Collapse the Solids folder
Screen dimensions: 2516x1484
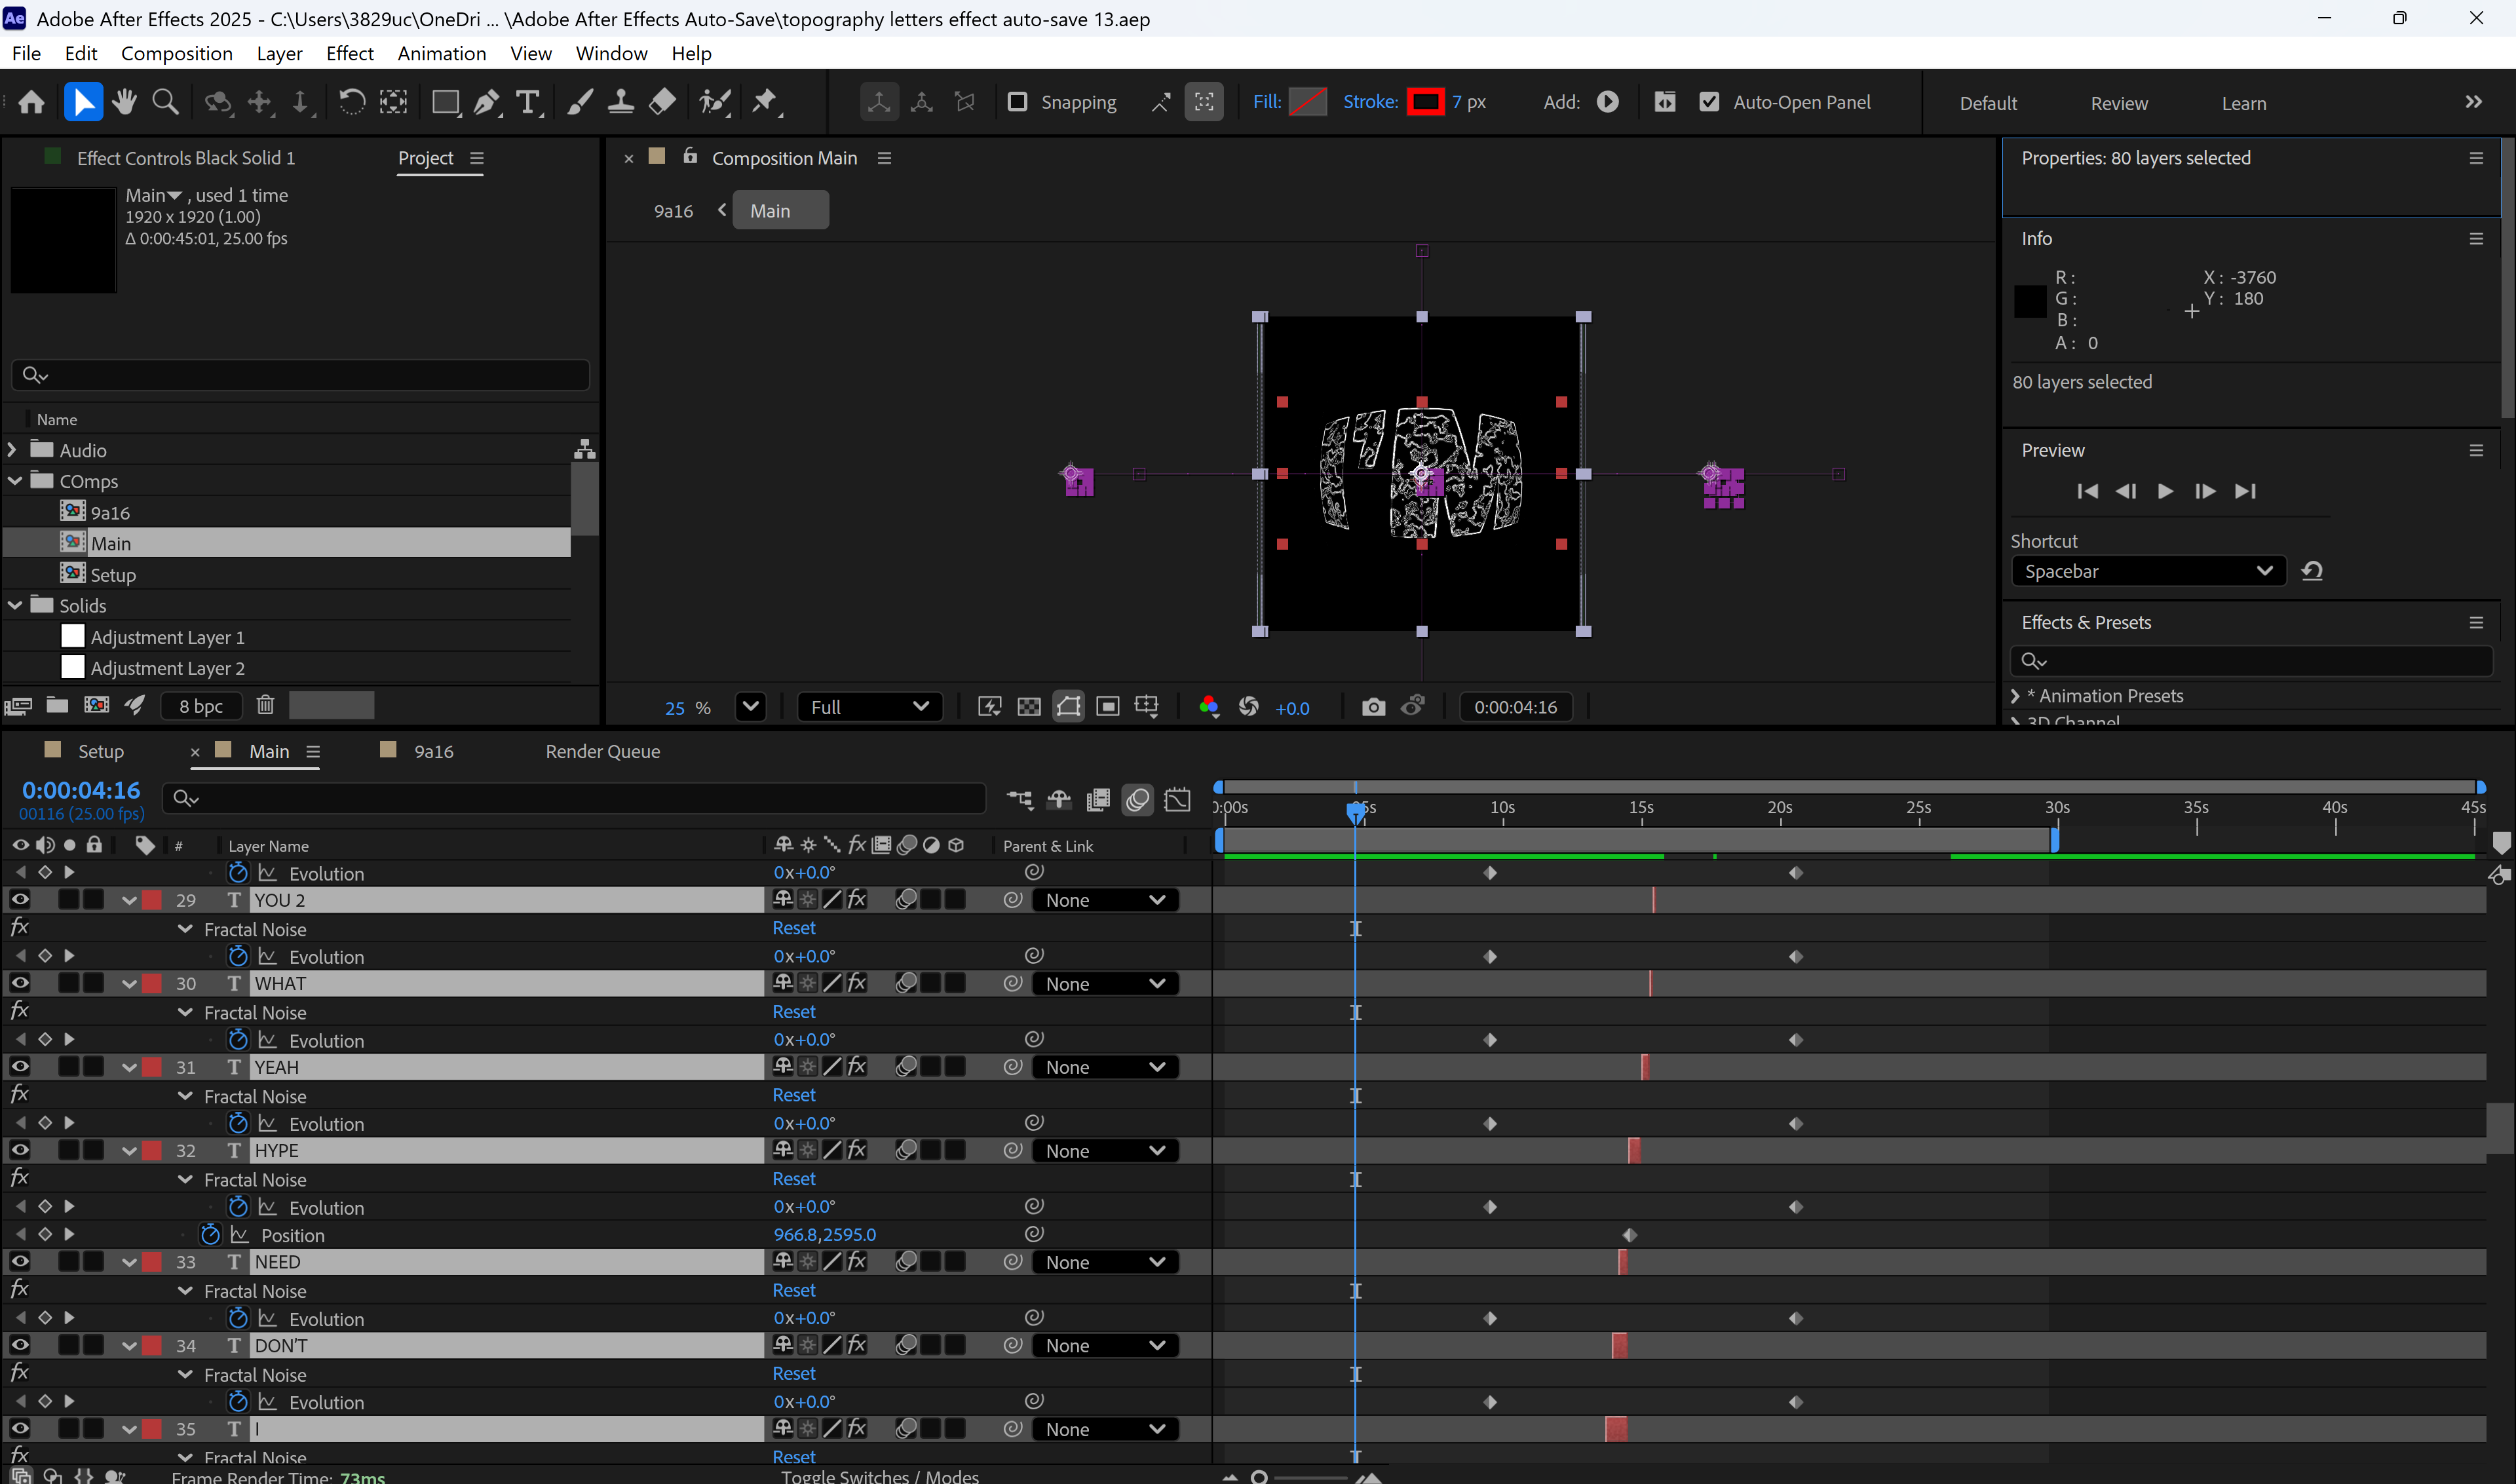pos(15,605)
